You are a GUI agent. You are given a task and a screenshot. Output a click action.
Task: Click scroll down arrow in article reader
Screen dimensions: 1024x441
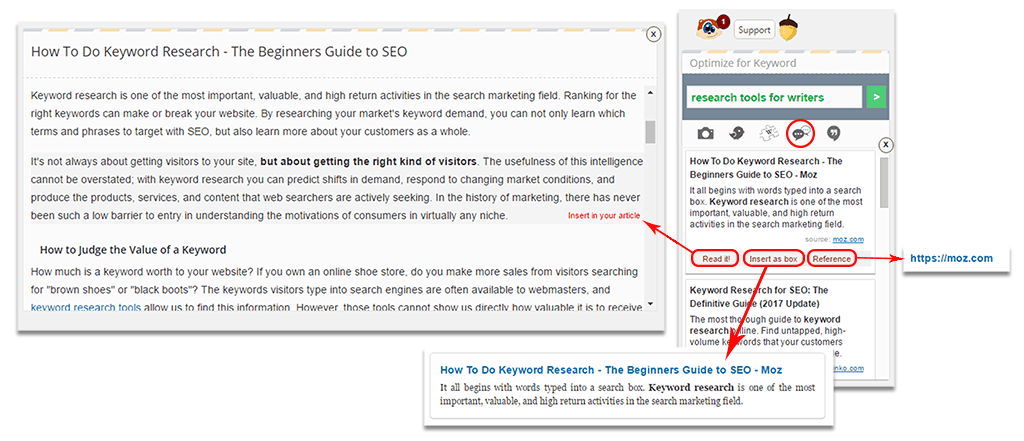650,304
